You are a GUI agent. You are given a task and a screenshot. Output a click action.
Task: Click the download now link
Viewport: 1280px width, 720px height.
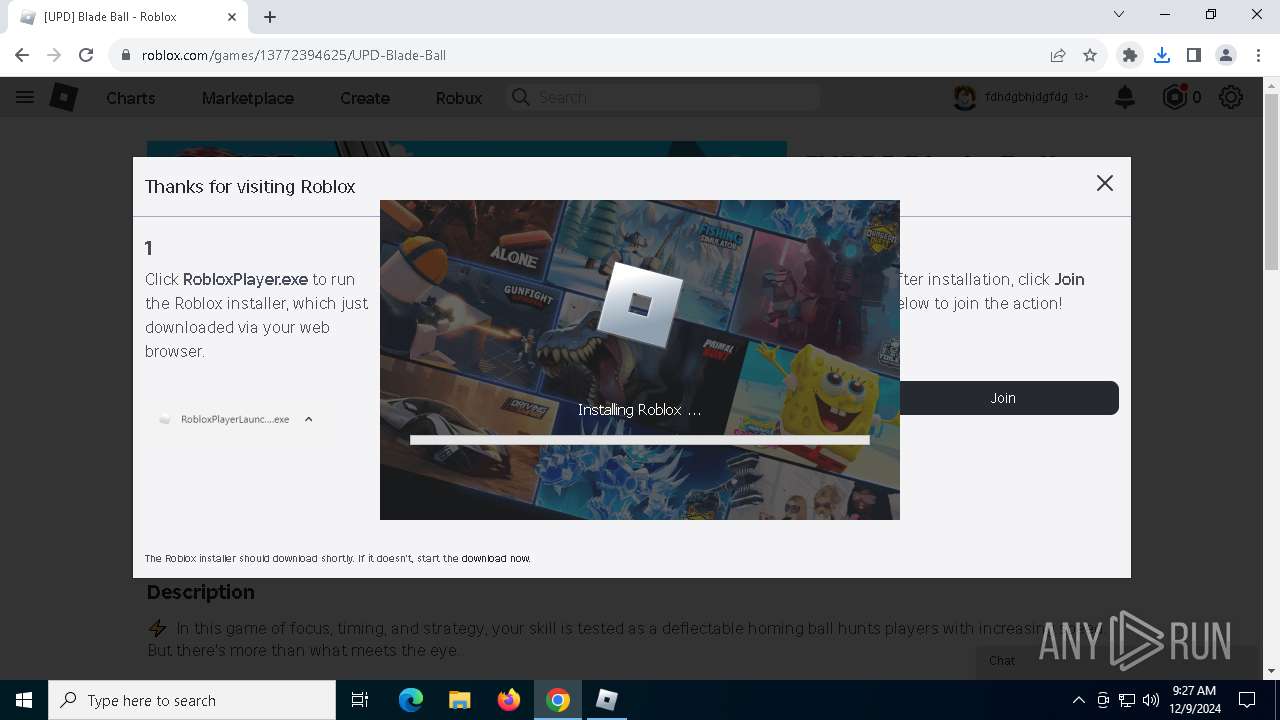496,558
